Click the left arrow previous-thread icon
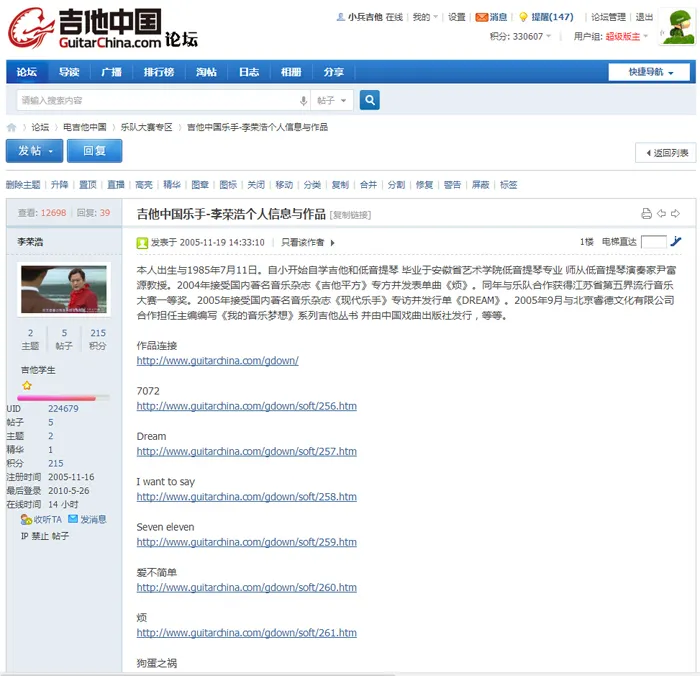 pos(661,213)
